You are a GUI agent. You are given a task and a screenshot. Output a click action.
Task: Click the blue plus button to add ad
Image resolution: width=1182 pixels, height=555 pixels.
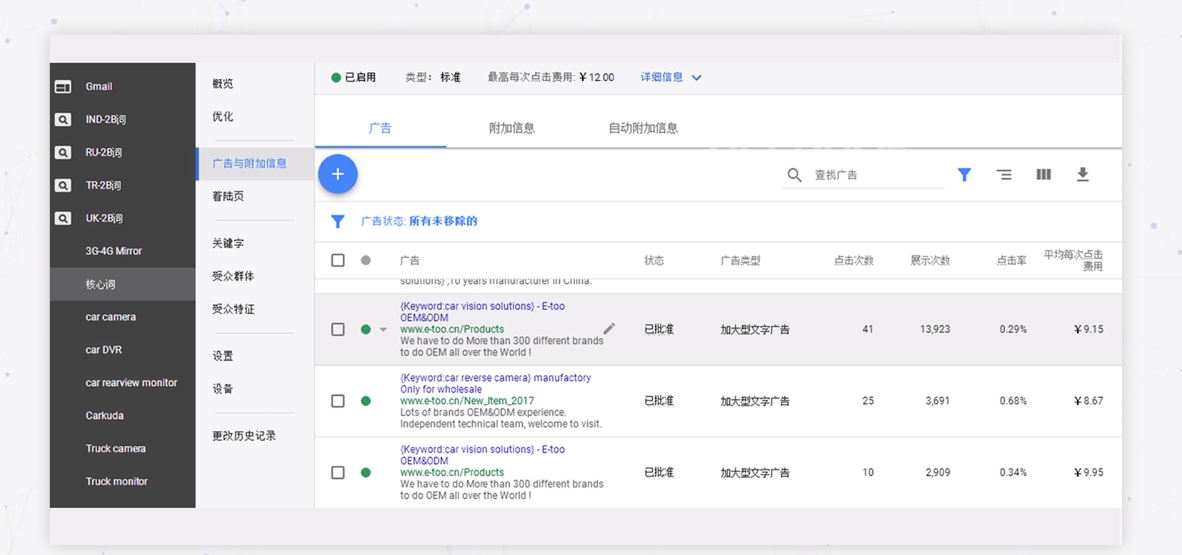click(338, 174)
